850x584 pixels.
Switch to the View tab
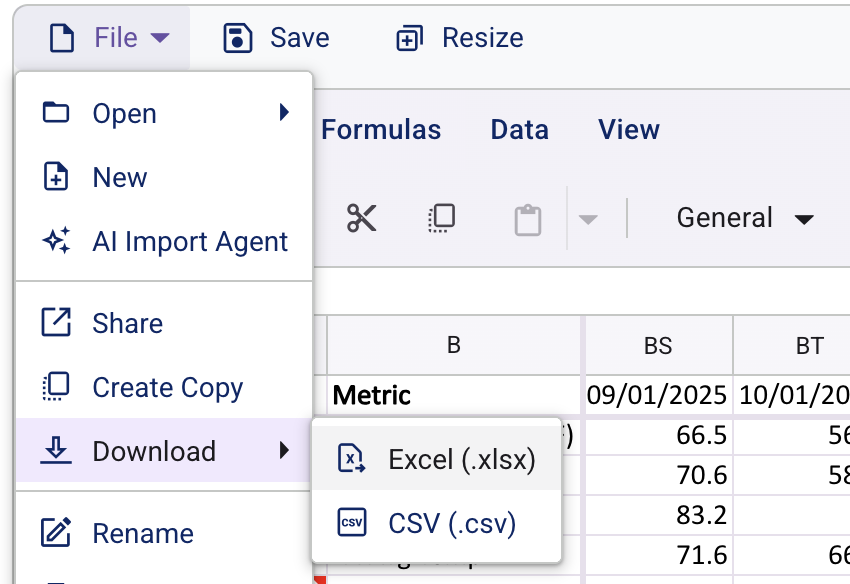tap(629, 129)
